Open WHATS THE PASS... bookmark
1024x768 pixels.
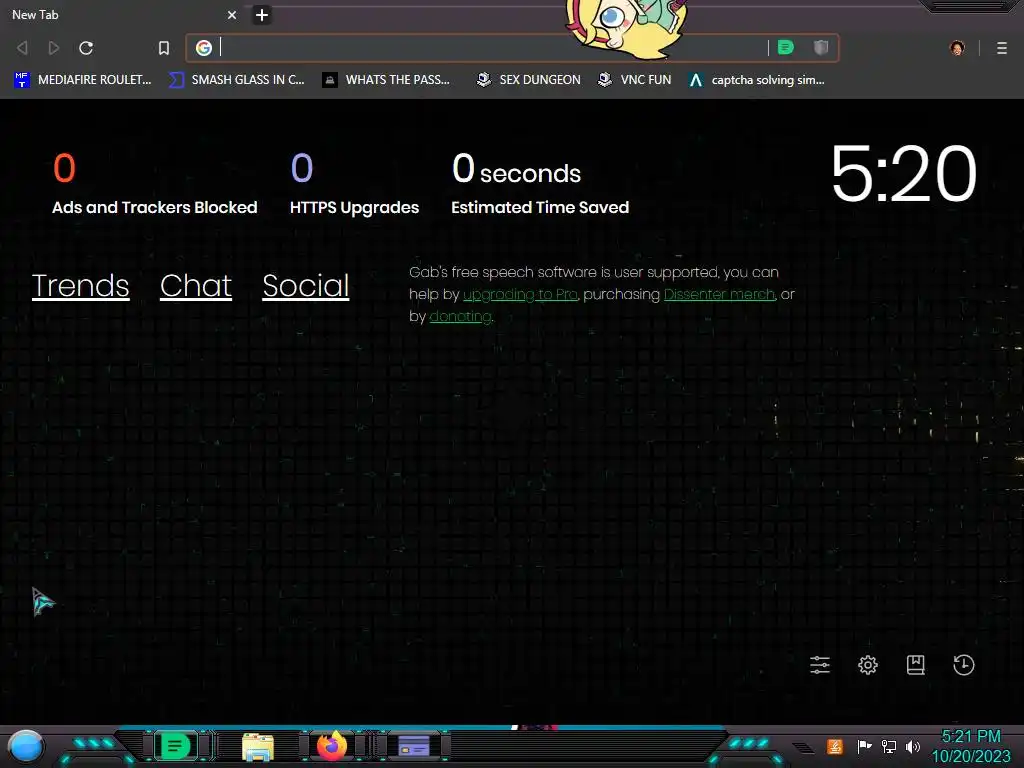386,80
